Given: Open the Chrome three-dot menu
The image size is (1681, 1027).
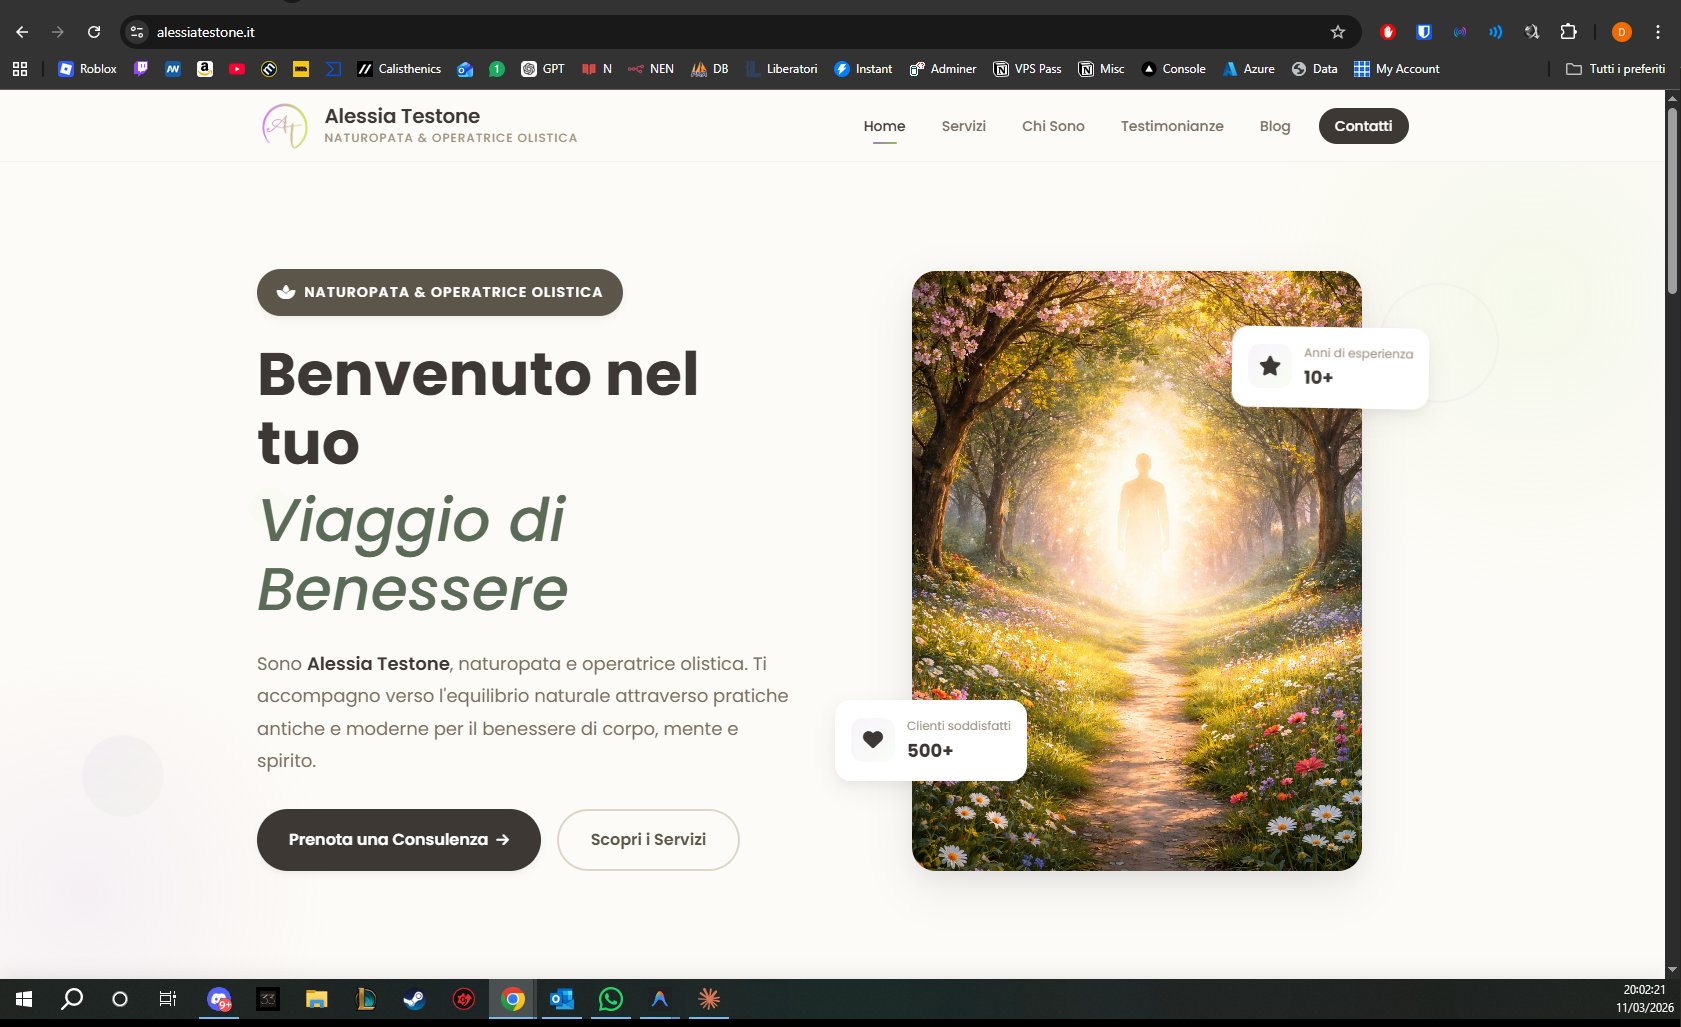Looking at the screenshot, I should (x=1657, y=32).
